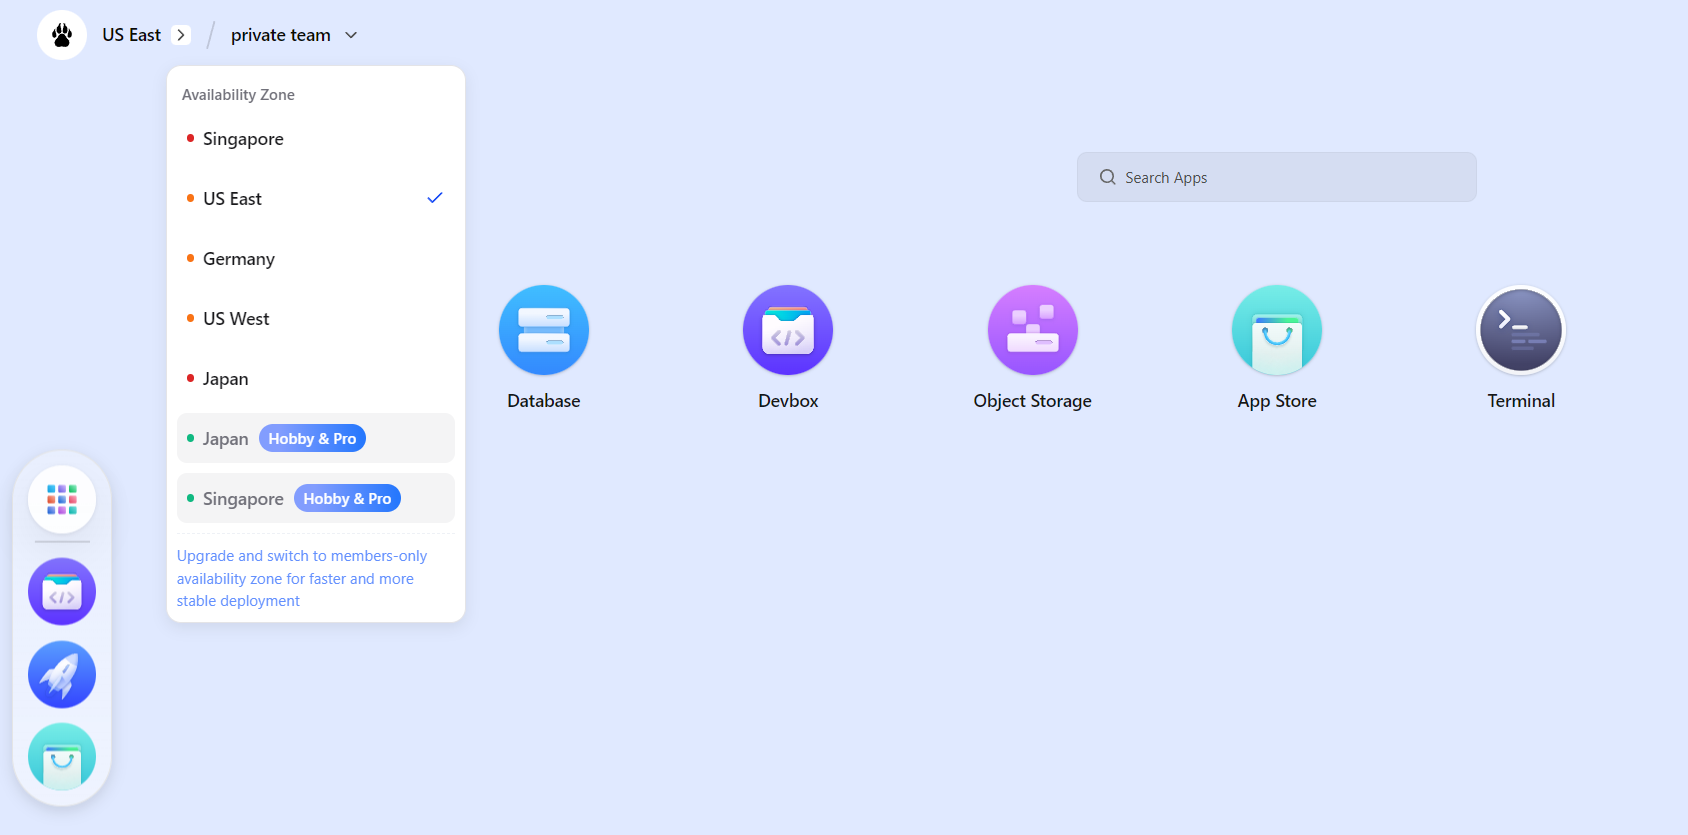
Task: Launch the Devbox app icon on desktop
Action: coord(787,330)
